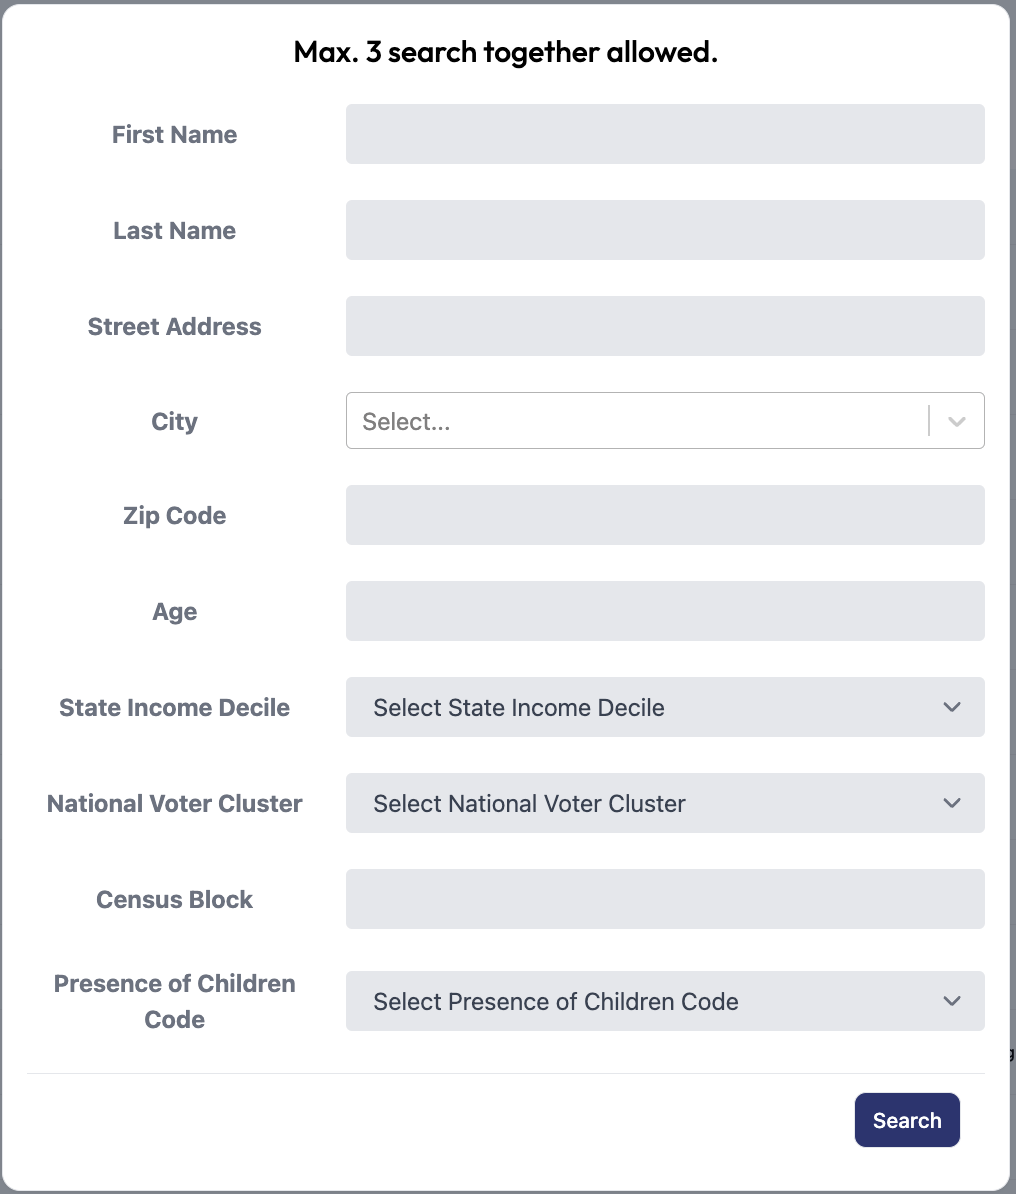
Task: Click the State Income Decile chevron arrow
Action: [x=951, y=707]
